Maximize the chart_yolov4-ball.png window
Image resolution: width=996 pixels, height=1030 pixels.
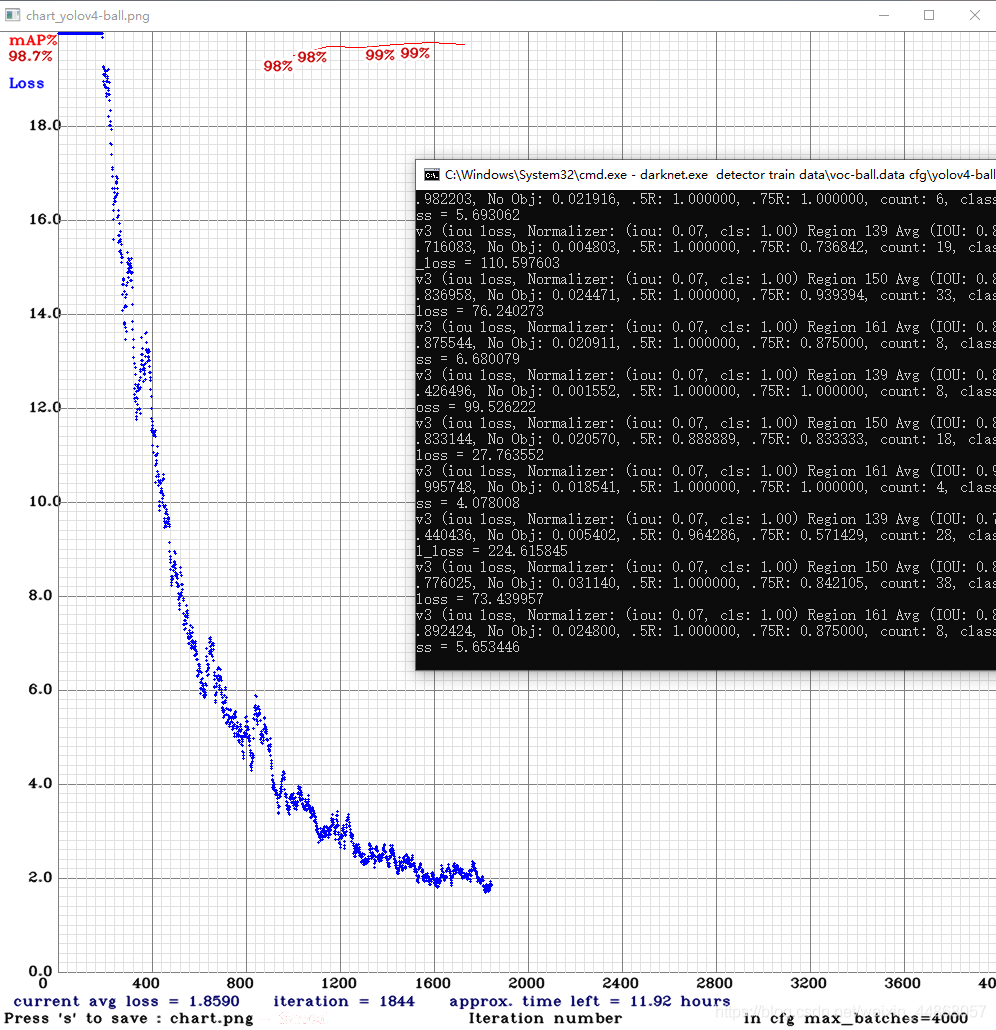(x=929, y=15)
